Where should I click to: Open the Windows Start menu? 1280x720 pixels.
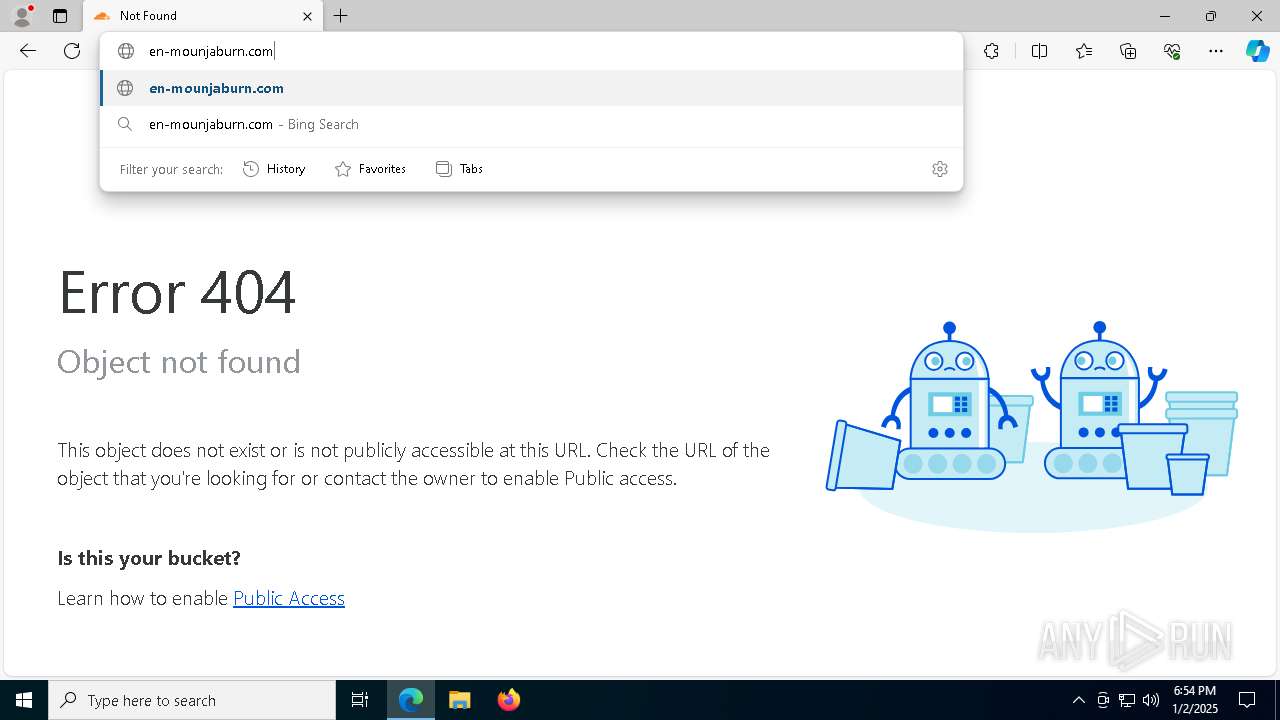tap(24, 700)
